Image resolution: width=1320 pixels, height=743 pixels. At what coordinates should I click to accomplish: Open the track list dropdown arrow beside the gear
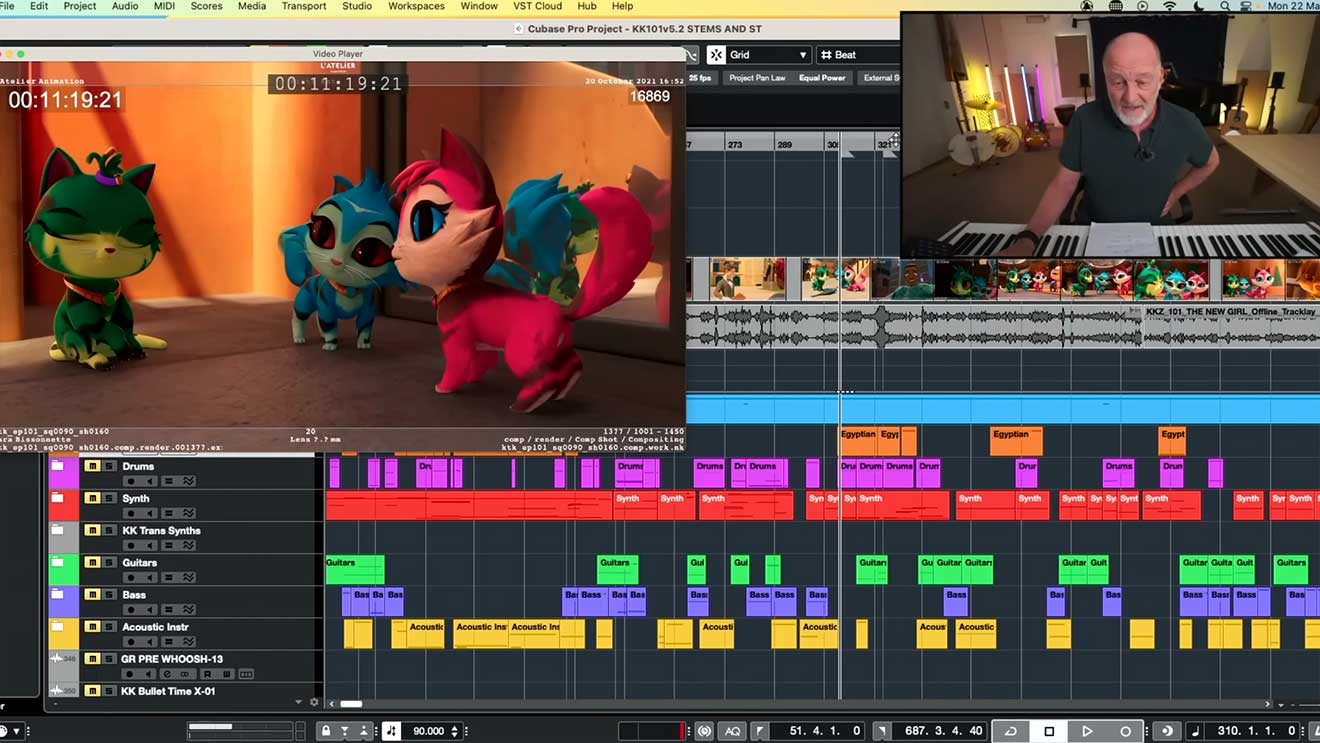(298, 702)
